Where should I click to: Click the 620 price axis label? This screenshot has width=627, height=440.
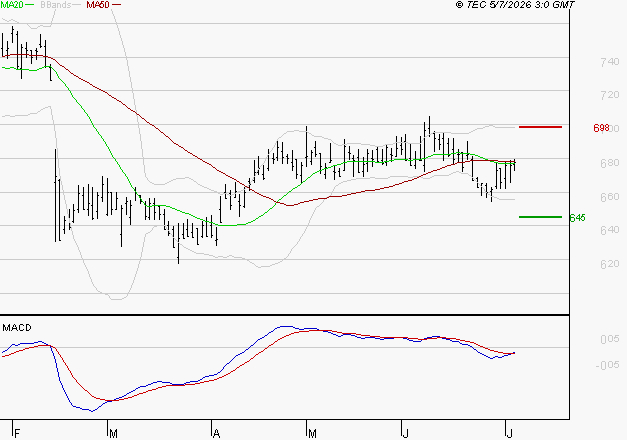coord(610,264)
